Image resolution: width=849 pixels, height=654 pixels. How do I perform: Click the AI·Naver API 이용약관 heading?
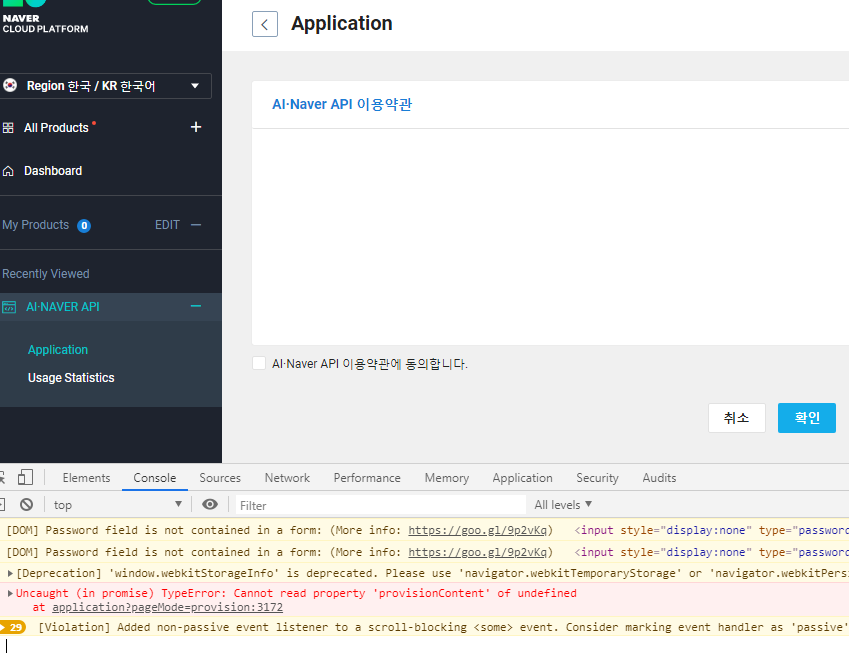tap(342, 104)
